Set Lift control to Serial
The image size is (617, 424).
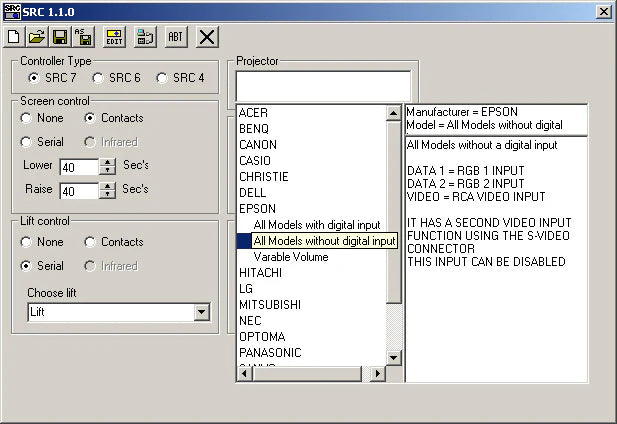point(42,266)
